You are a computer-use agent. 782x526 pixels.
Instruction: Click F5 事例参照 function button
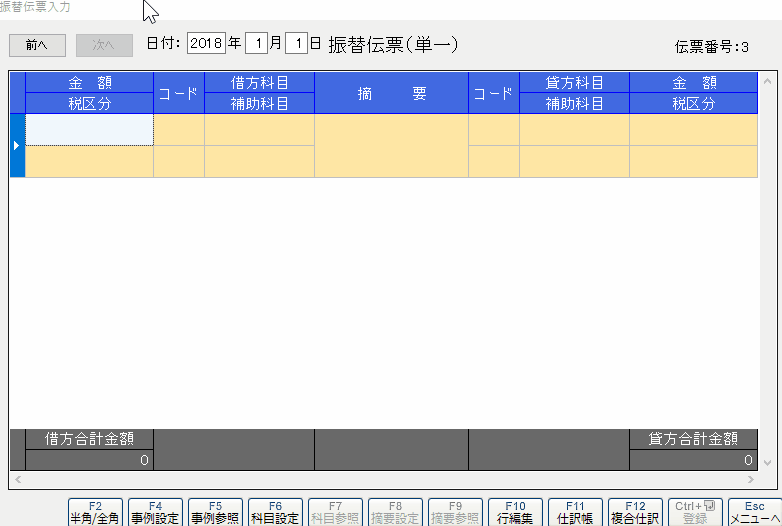[x=215, y=512]
